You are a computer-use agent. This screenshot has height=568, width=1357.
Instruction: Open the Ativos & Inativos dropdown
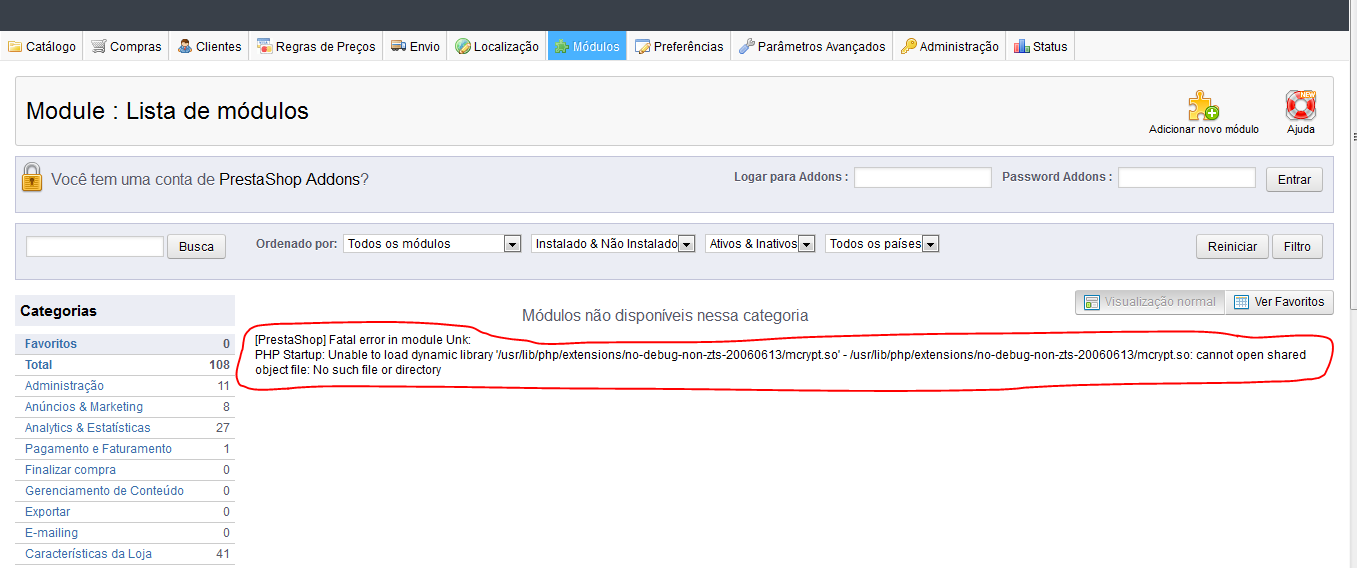tap(760, 243)
